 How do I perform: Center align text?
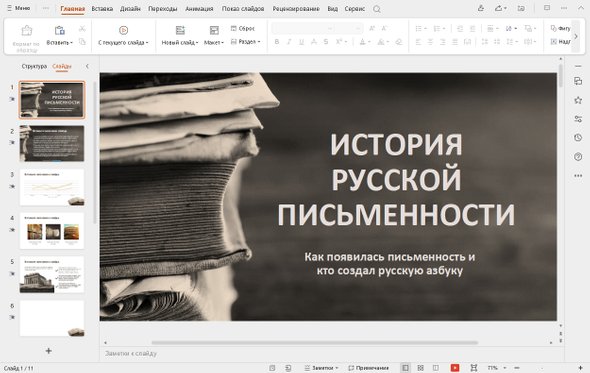pyautogui.click(x=430, y=42)
